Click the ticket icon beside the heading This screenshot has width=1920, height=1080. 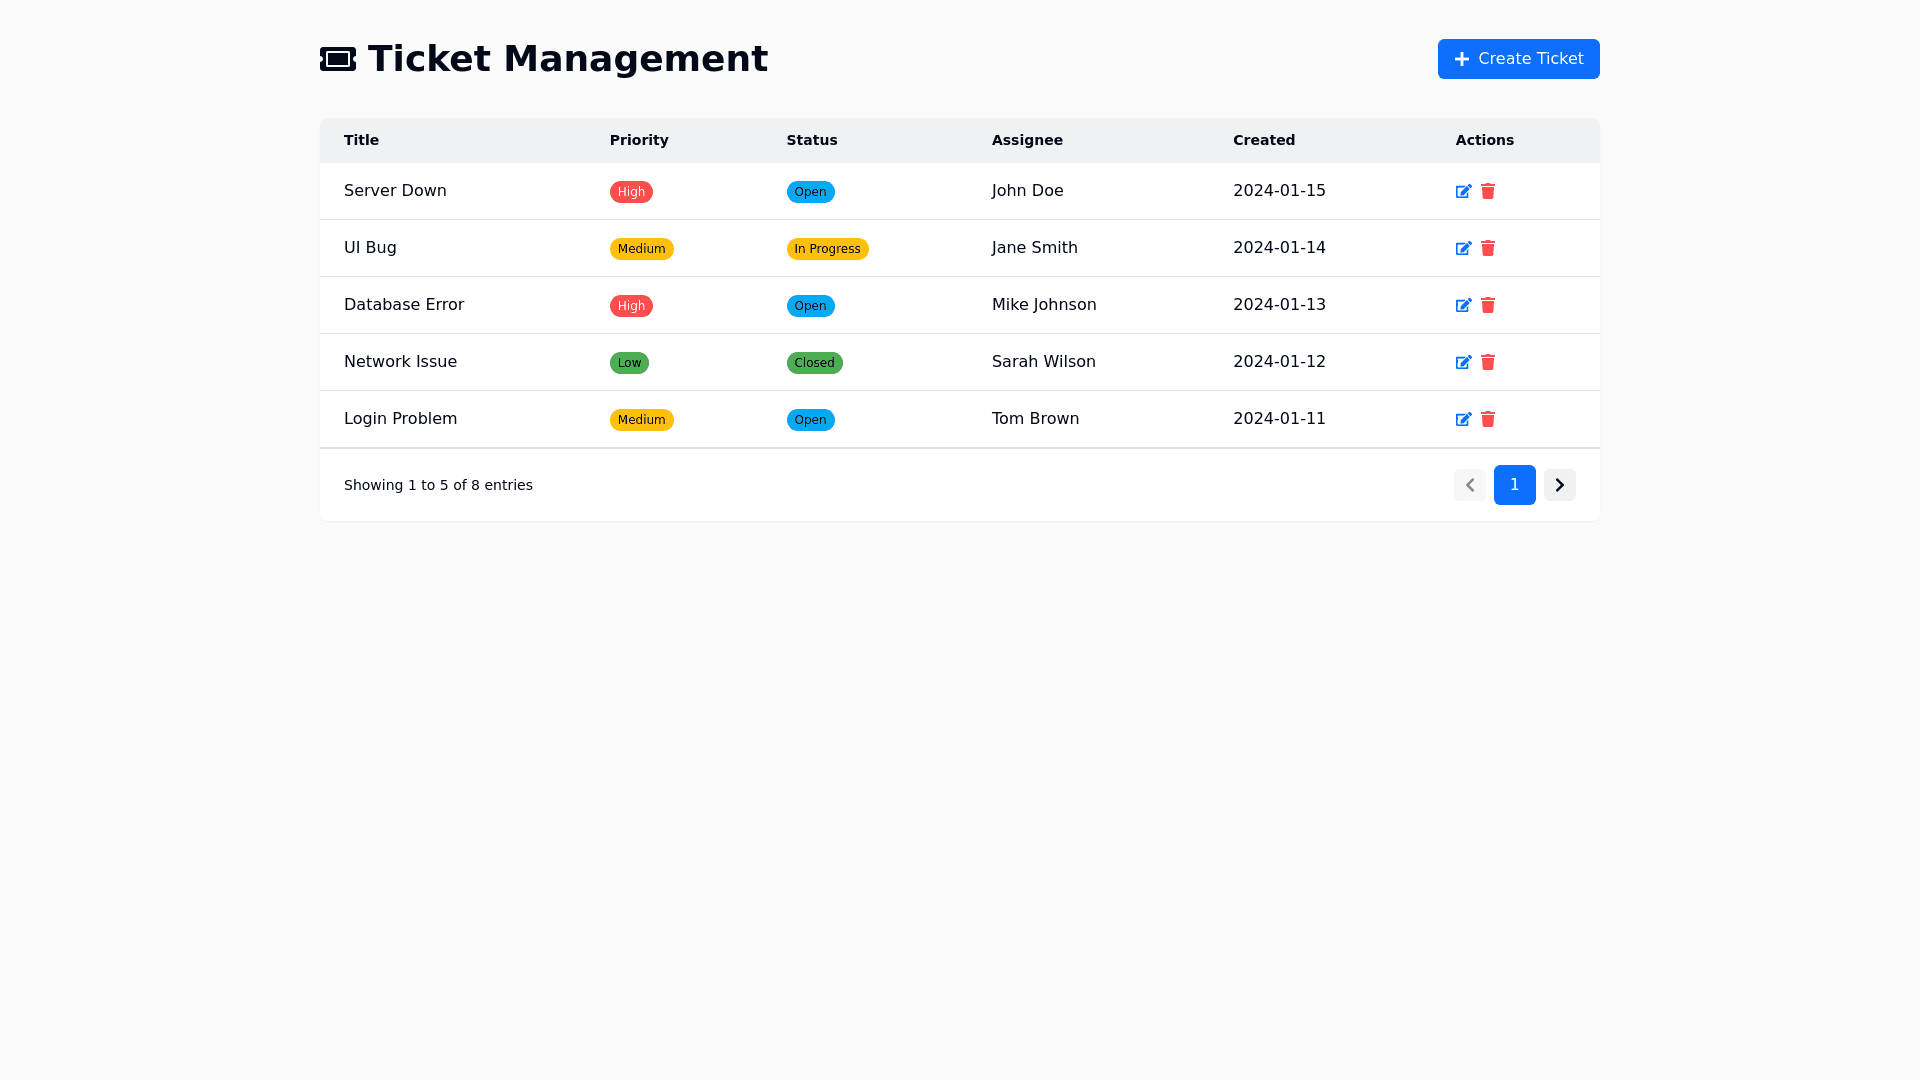coord(338,59)
